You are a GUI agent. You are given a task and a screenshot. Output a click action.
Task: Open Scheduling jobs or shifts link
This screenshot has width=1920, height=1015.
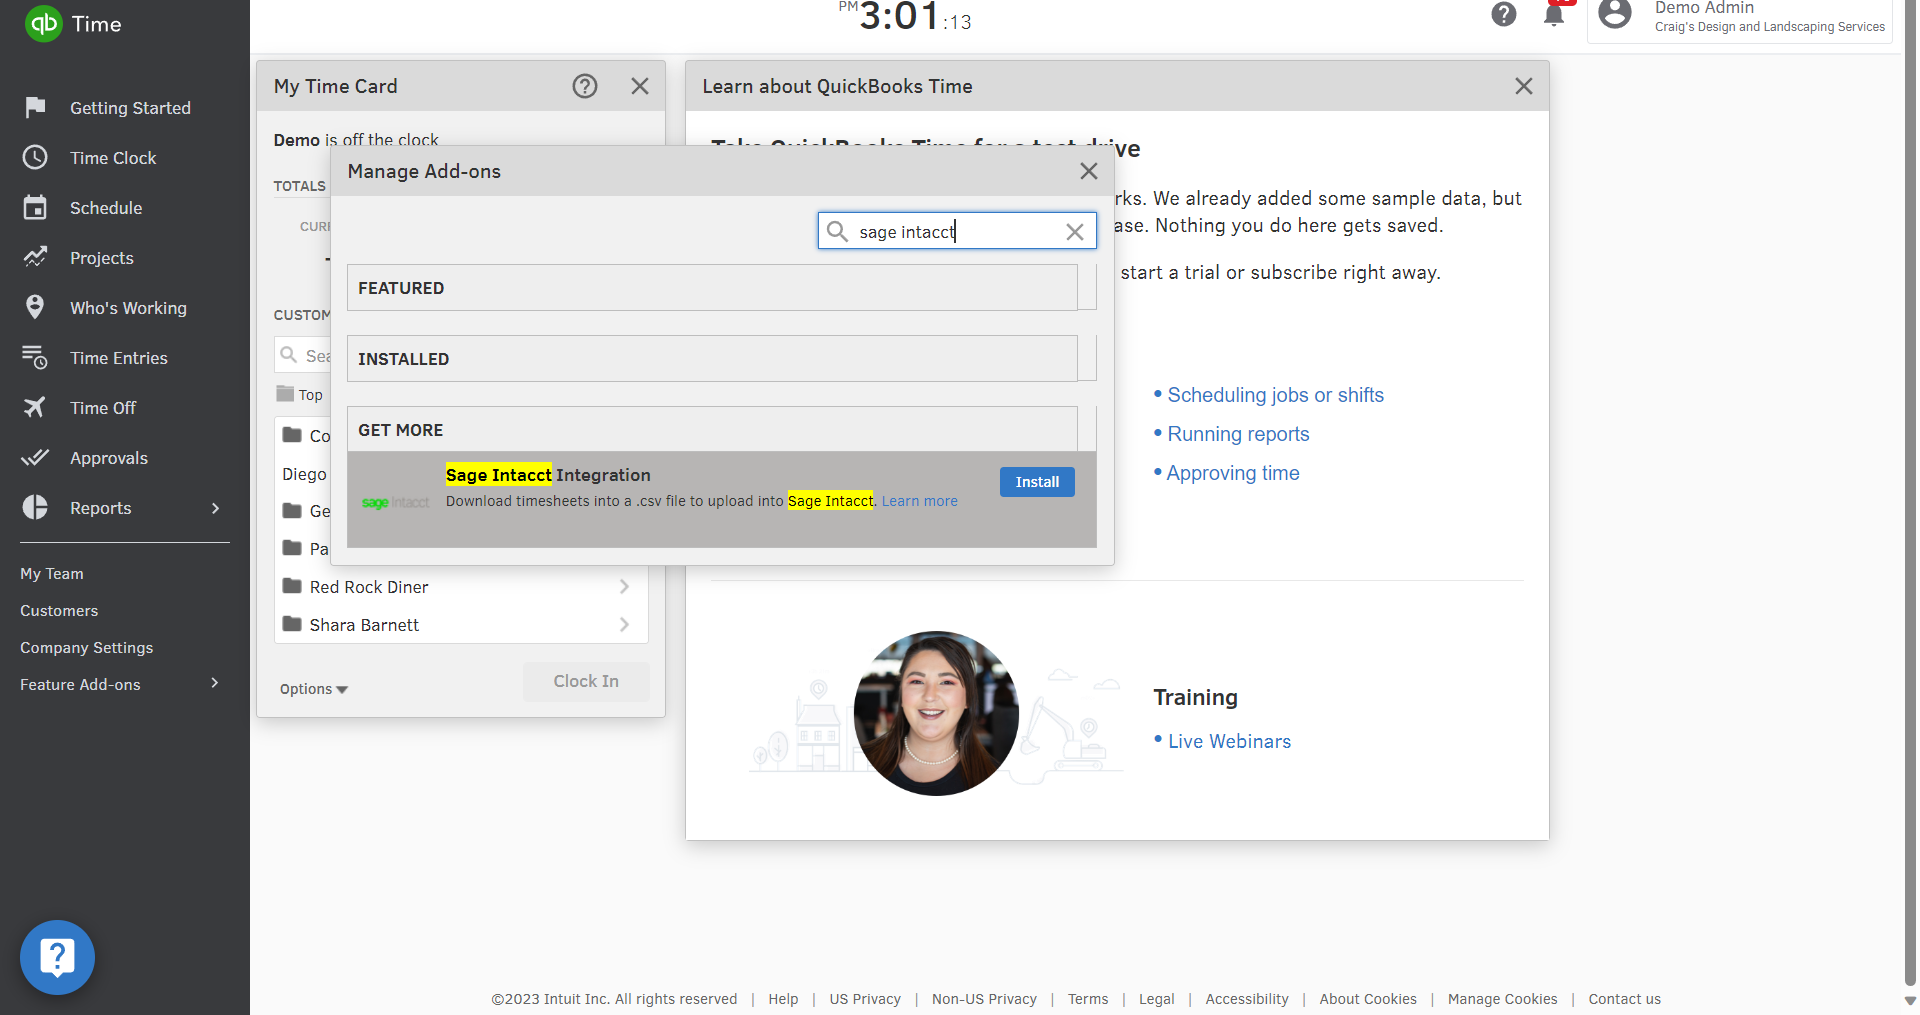pos(1275,395)
